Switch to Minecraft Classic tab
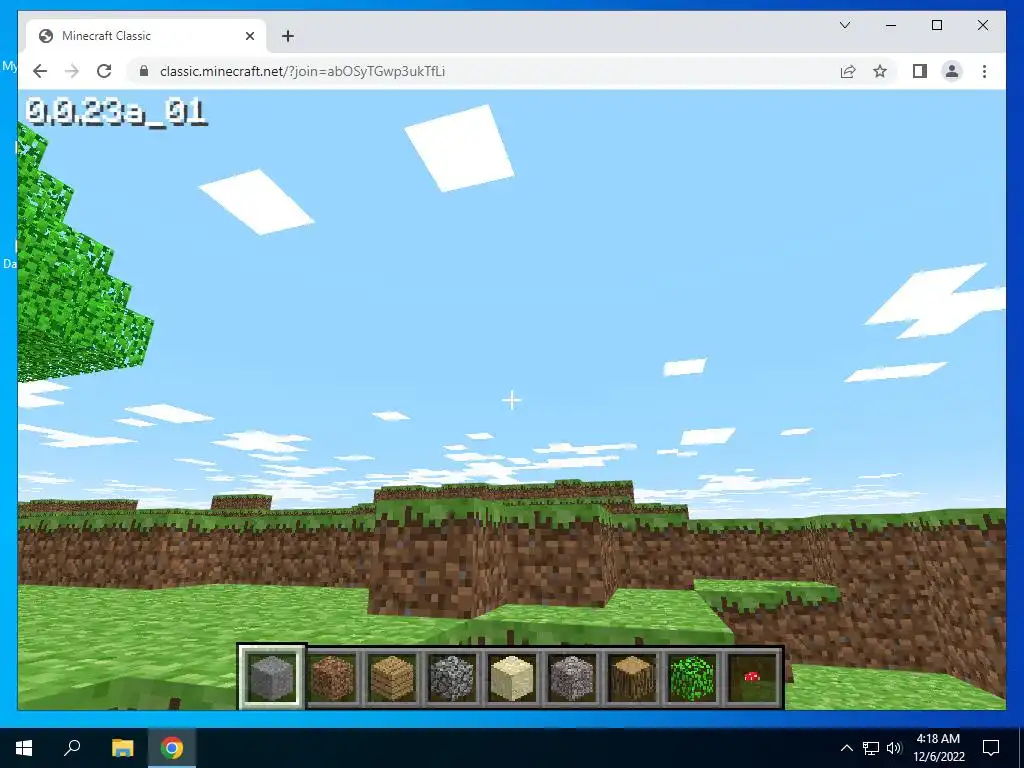The width and height of the screenshot is (1024, 768). pos(146,36)
